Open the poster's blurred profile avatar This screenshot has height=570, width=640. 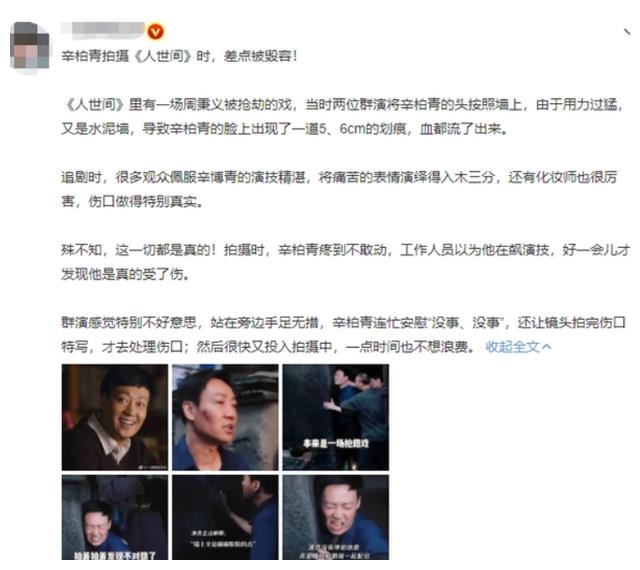pyautogui.click(x=29, y=46)
